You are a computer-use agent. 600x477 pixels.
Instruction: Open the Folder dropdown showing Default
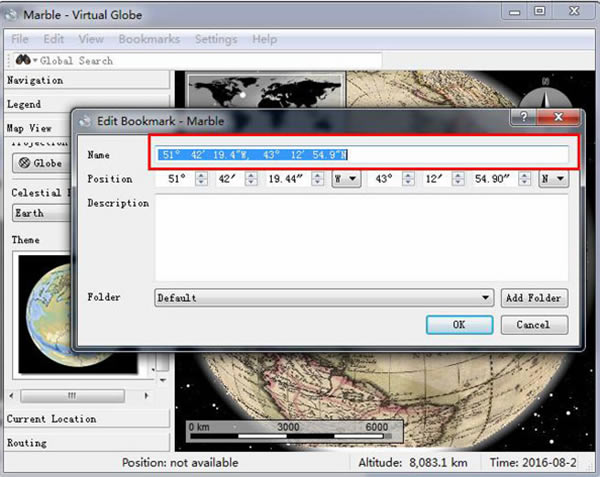tap(325, 298)
